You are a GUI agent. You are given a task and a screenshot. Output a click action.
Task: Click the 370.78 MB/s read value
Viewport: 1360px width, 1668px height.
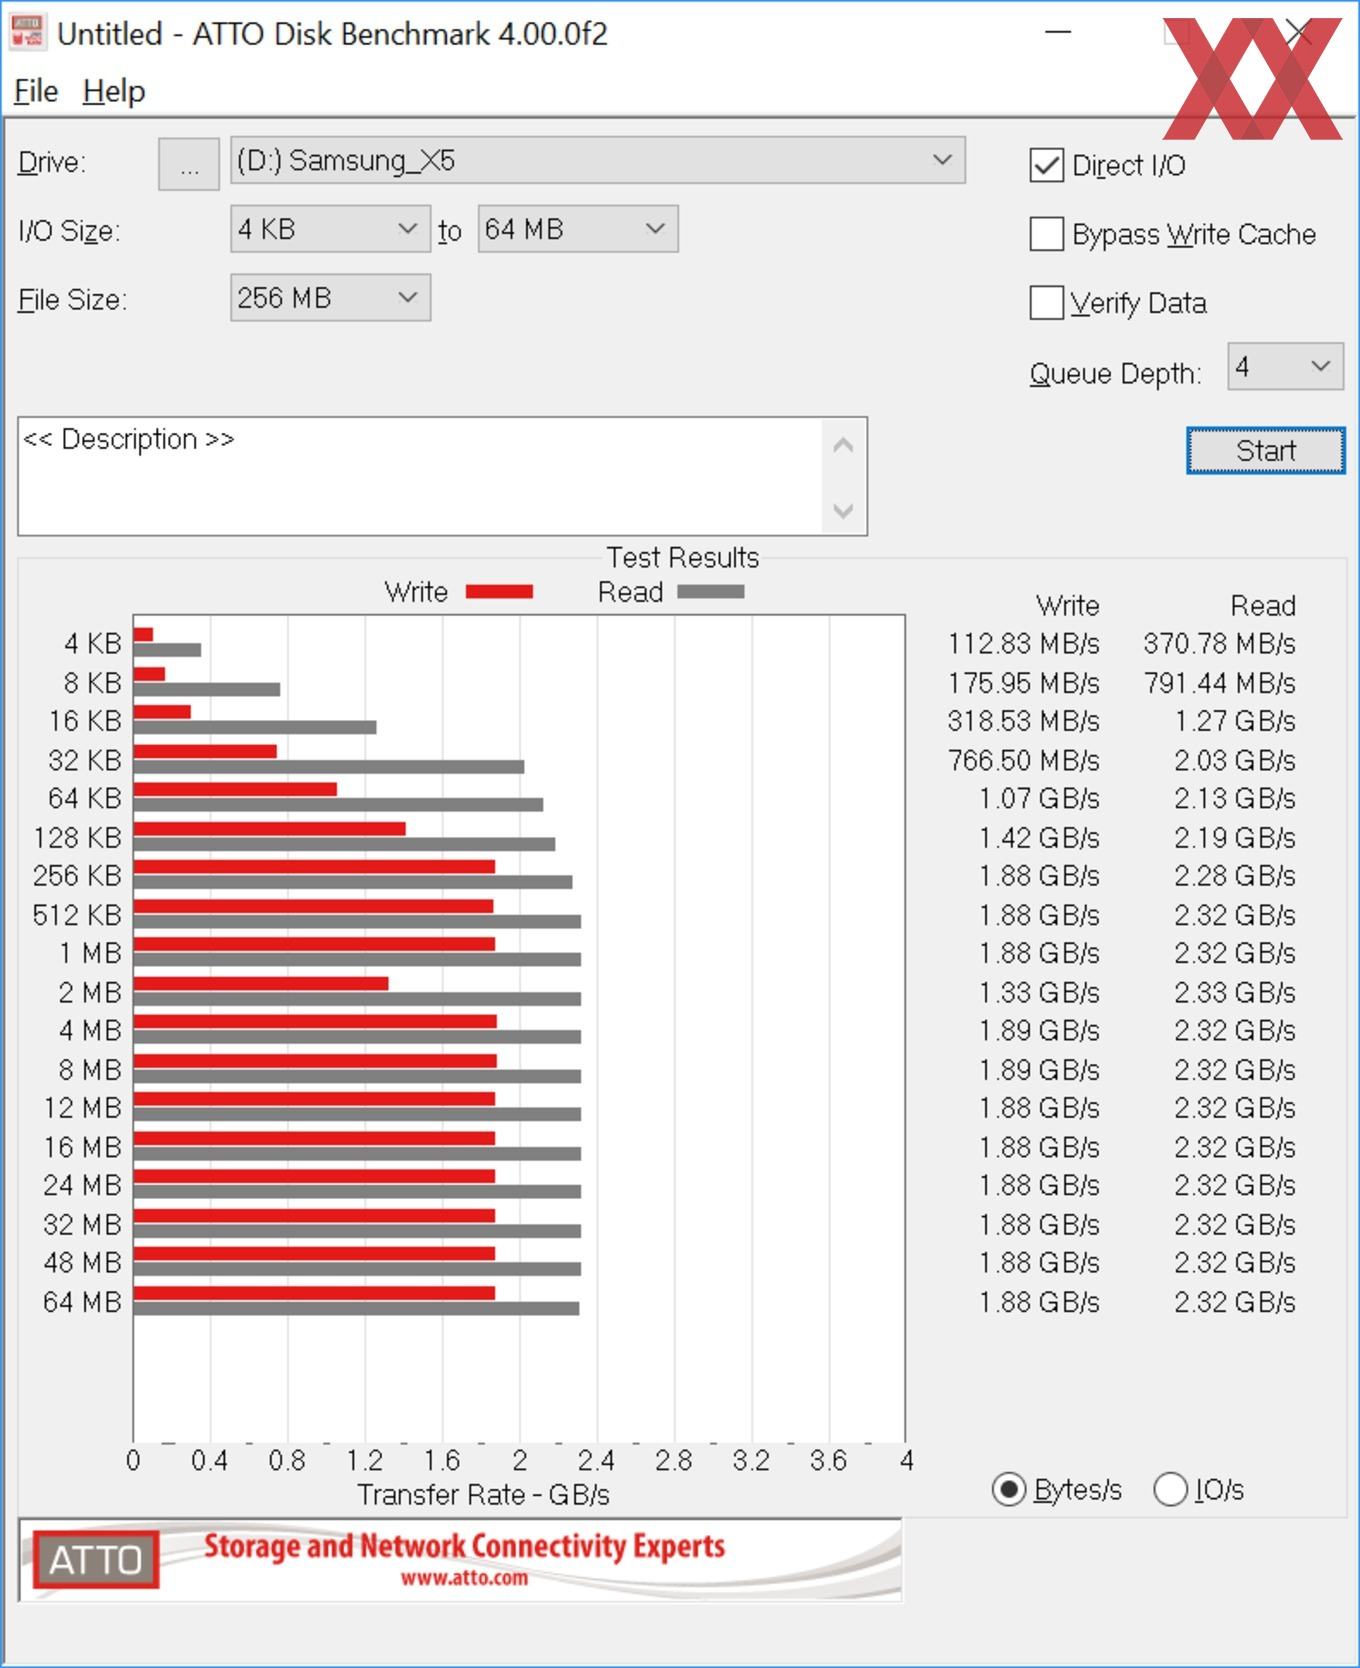[x=1219, y=644]
